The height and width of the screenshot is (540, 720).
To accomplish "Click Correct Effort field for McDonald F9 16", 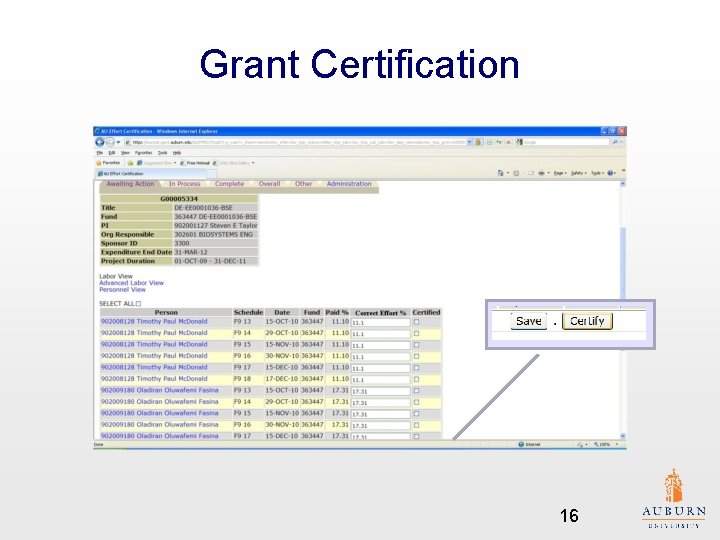I will (380, 357).
